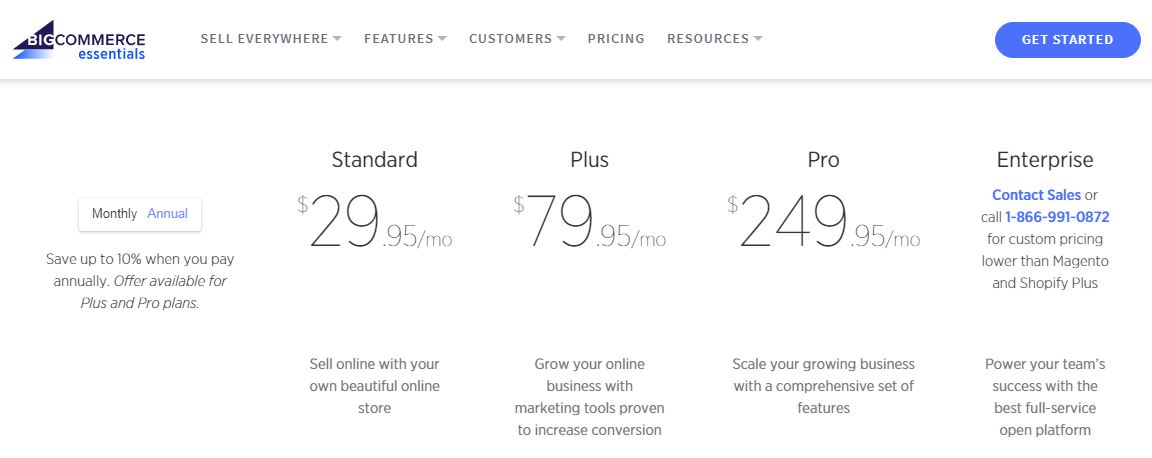Select the Plus plan heading
Viewport: 1152px width, 458px height.
pos(590,160)
